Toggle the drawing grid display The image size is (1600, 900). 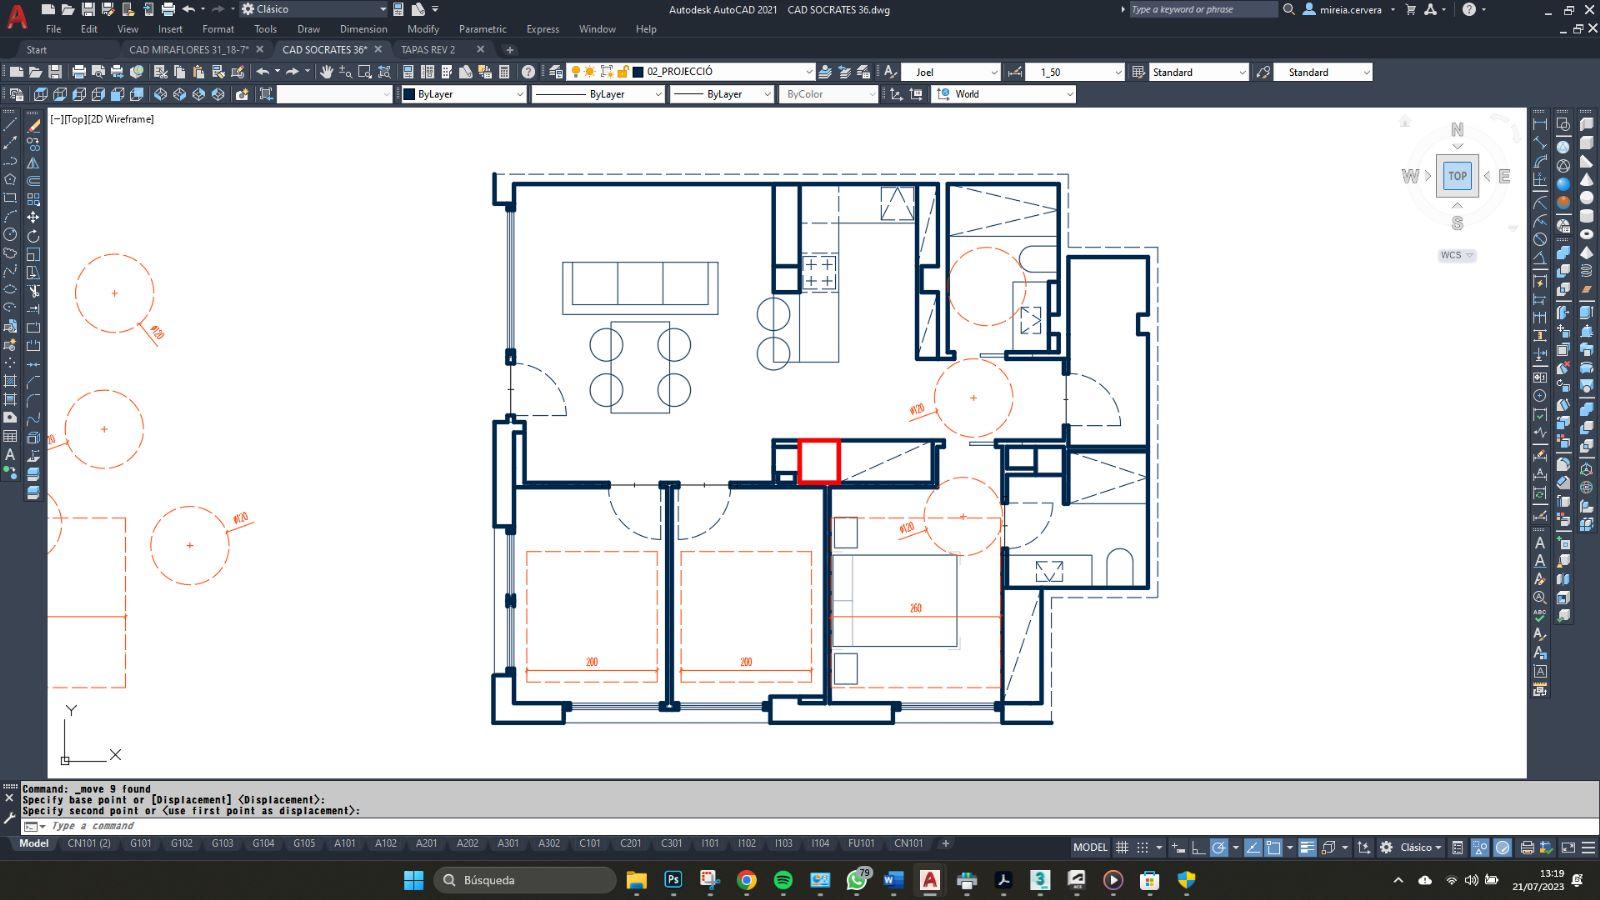pos(1122,847)
